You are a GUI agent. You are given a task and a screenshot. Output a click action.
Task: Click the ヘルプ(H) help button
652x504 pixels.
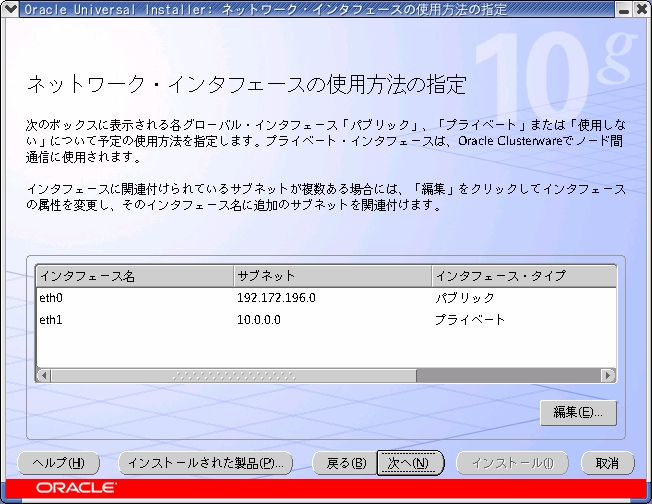[59, 463]
